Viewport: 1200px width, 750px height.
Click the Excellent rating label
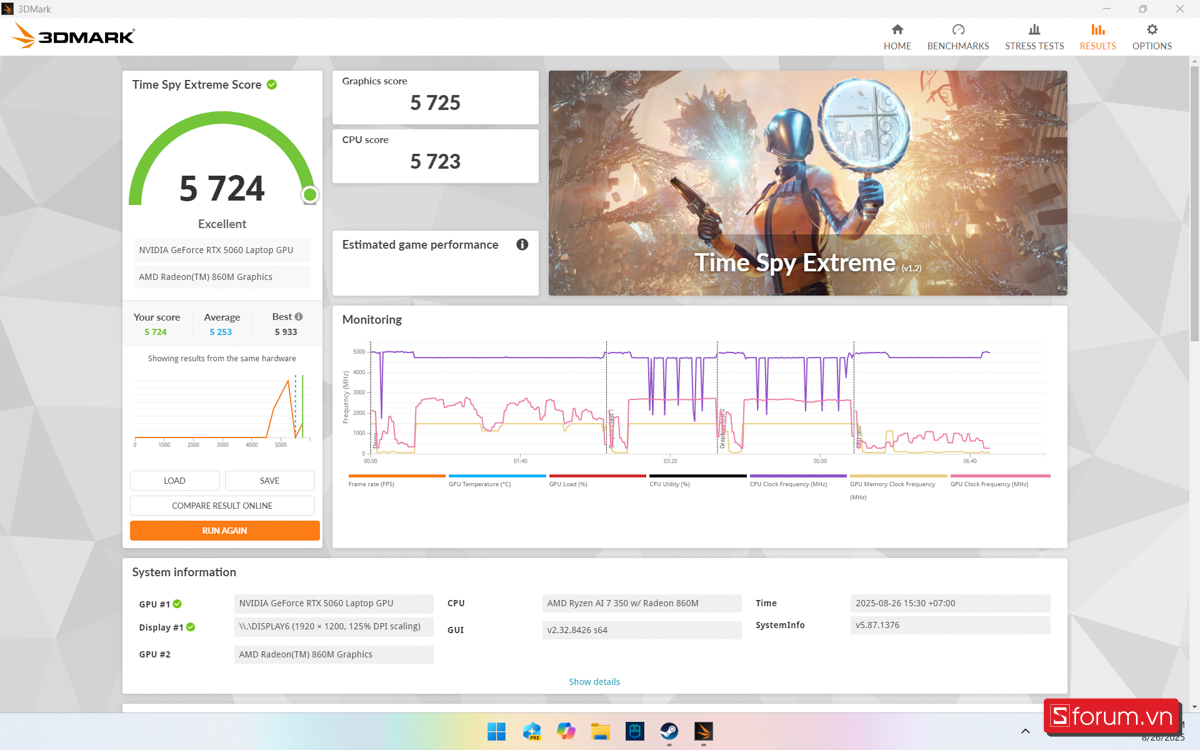pos(222,224)
